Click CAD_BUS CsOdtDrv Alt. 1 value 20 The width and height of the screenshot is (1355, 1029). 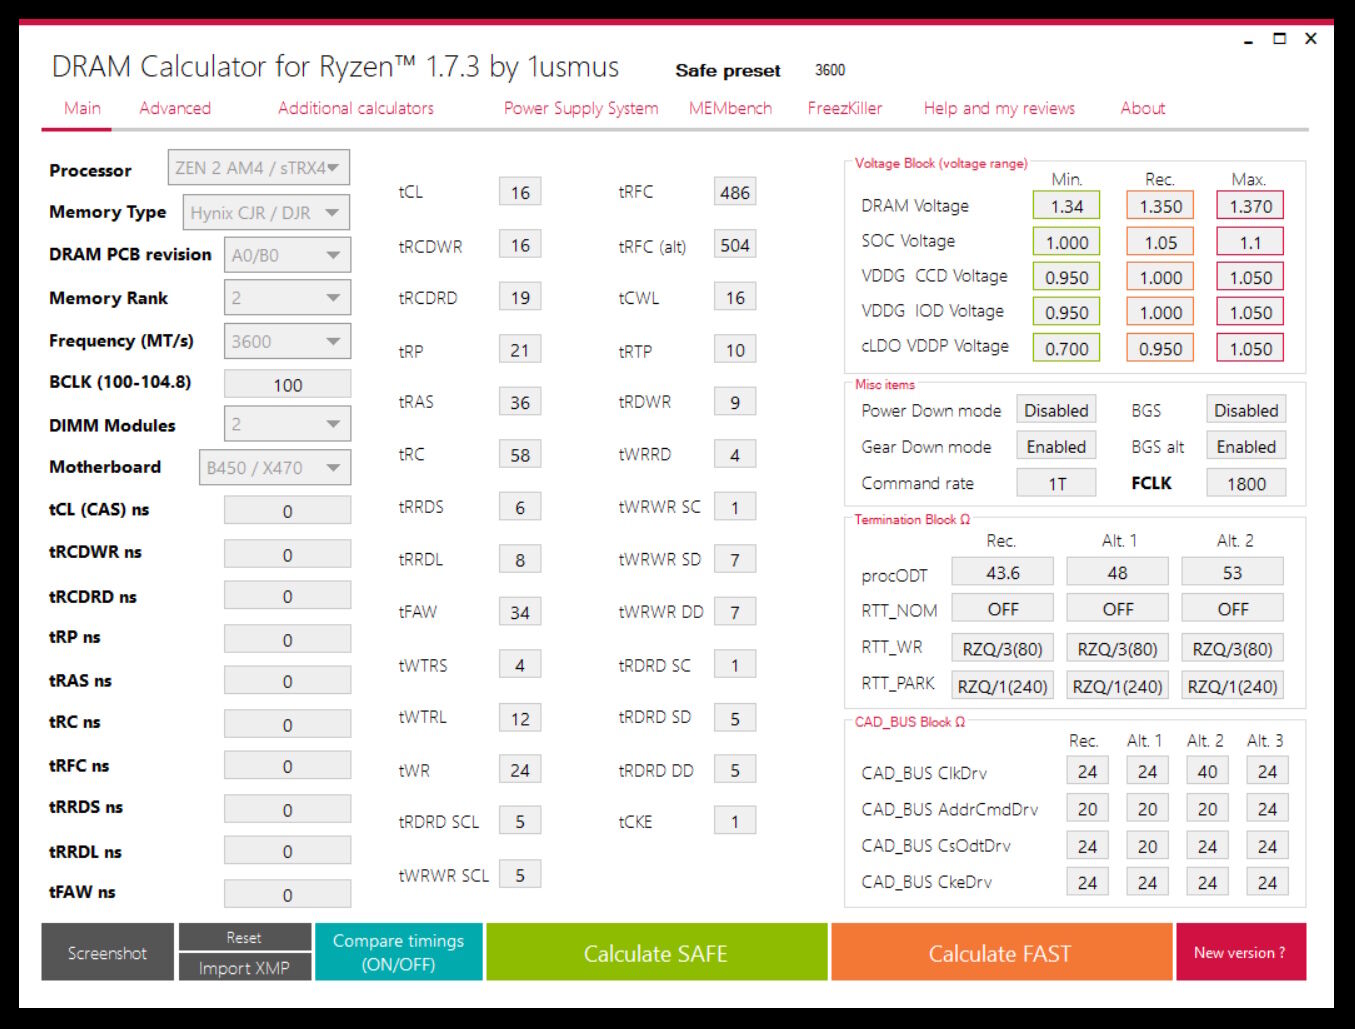[x=1147, y=846]
